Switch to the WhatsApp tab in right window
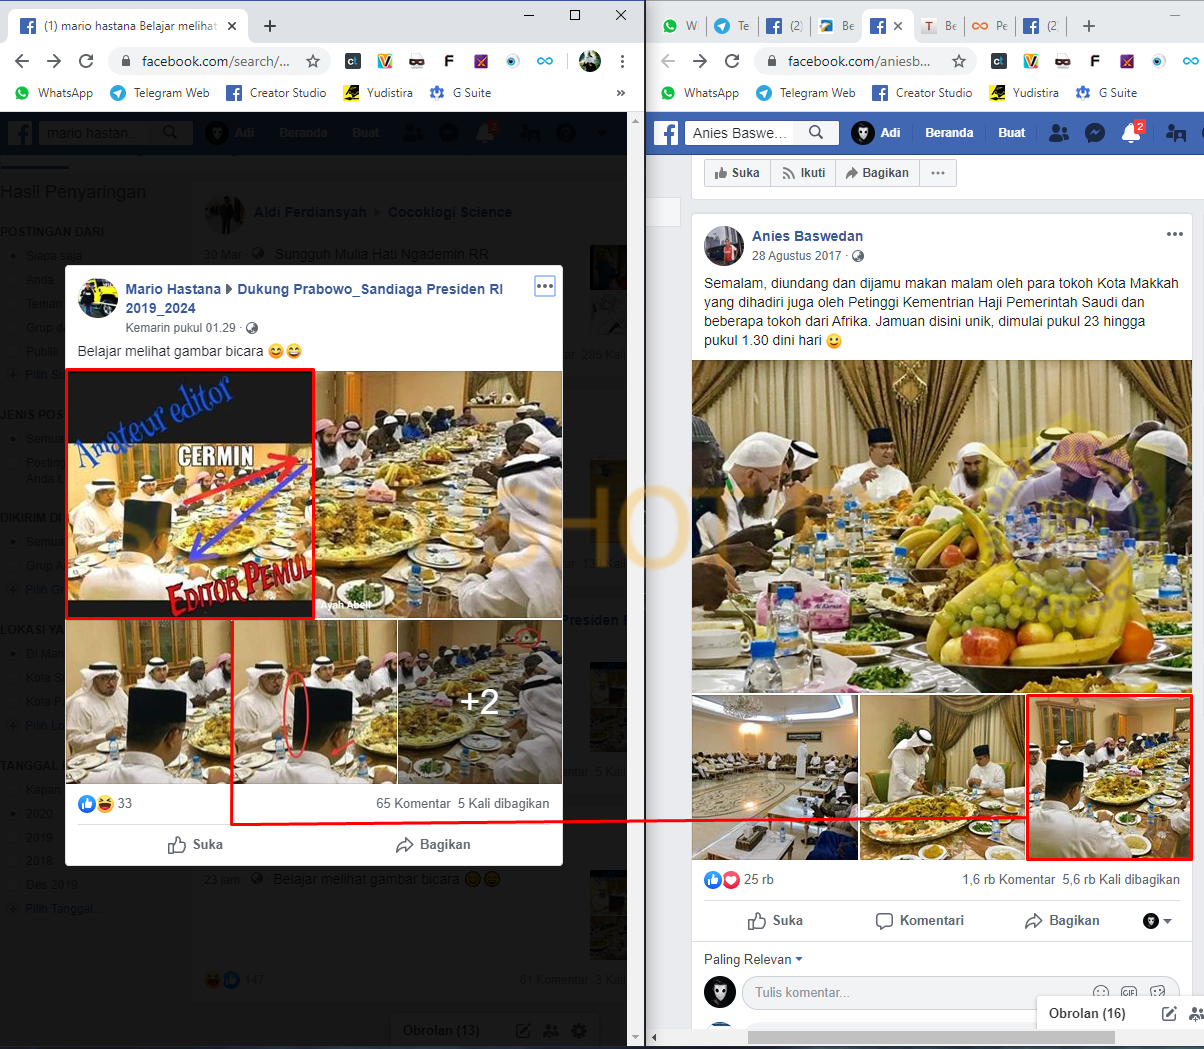Viewport: 1204px width, 1049px height. click(x=679, y=26)
